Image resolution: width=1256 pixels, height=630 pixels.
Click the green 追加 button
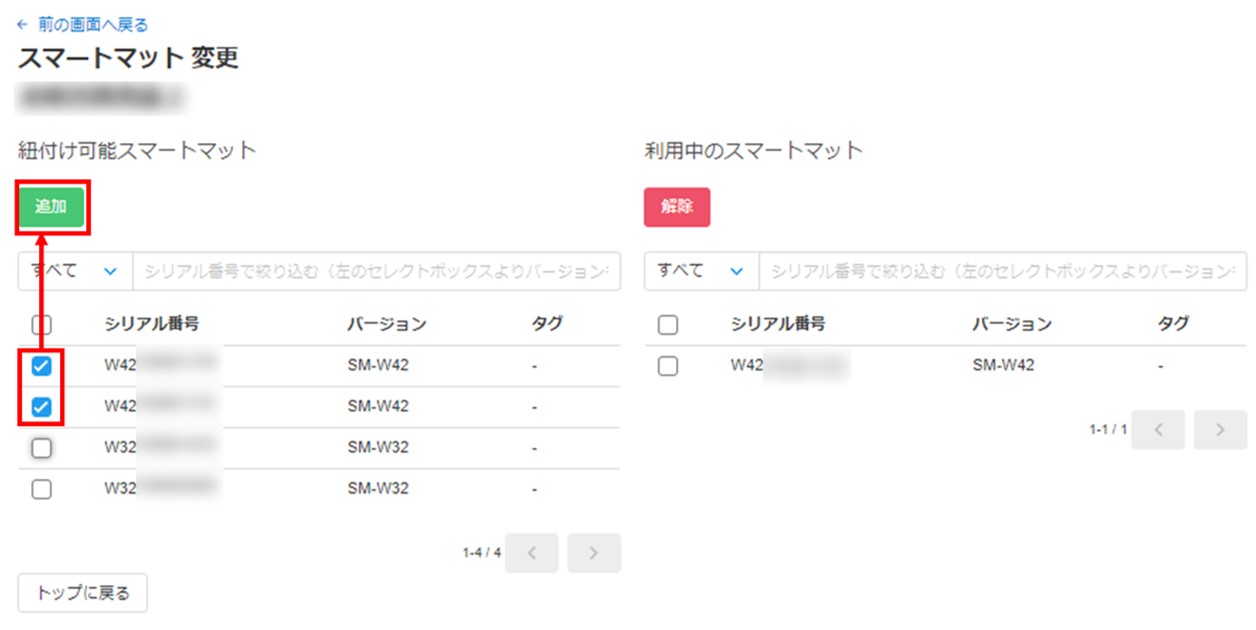(x=51, y=207)
